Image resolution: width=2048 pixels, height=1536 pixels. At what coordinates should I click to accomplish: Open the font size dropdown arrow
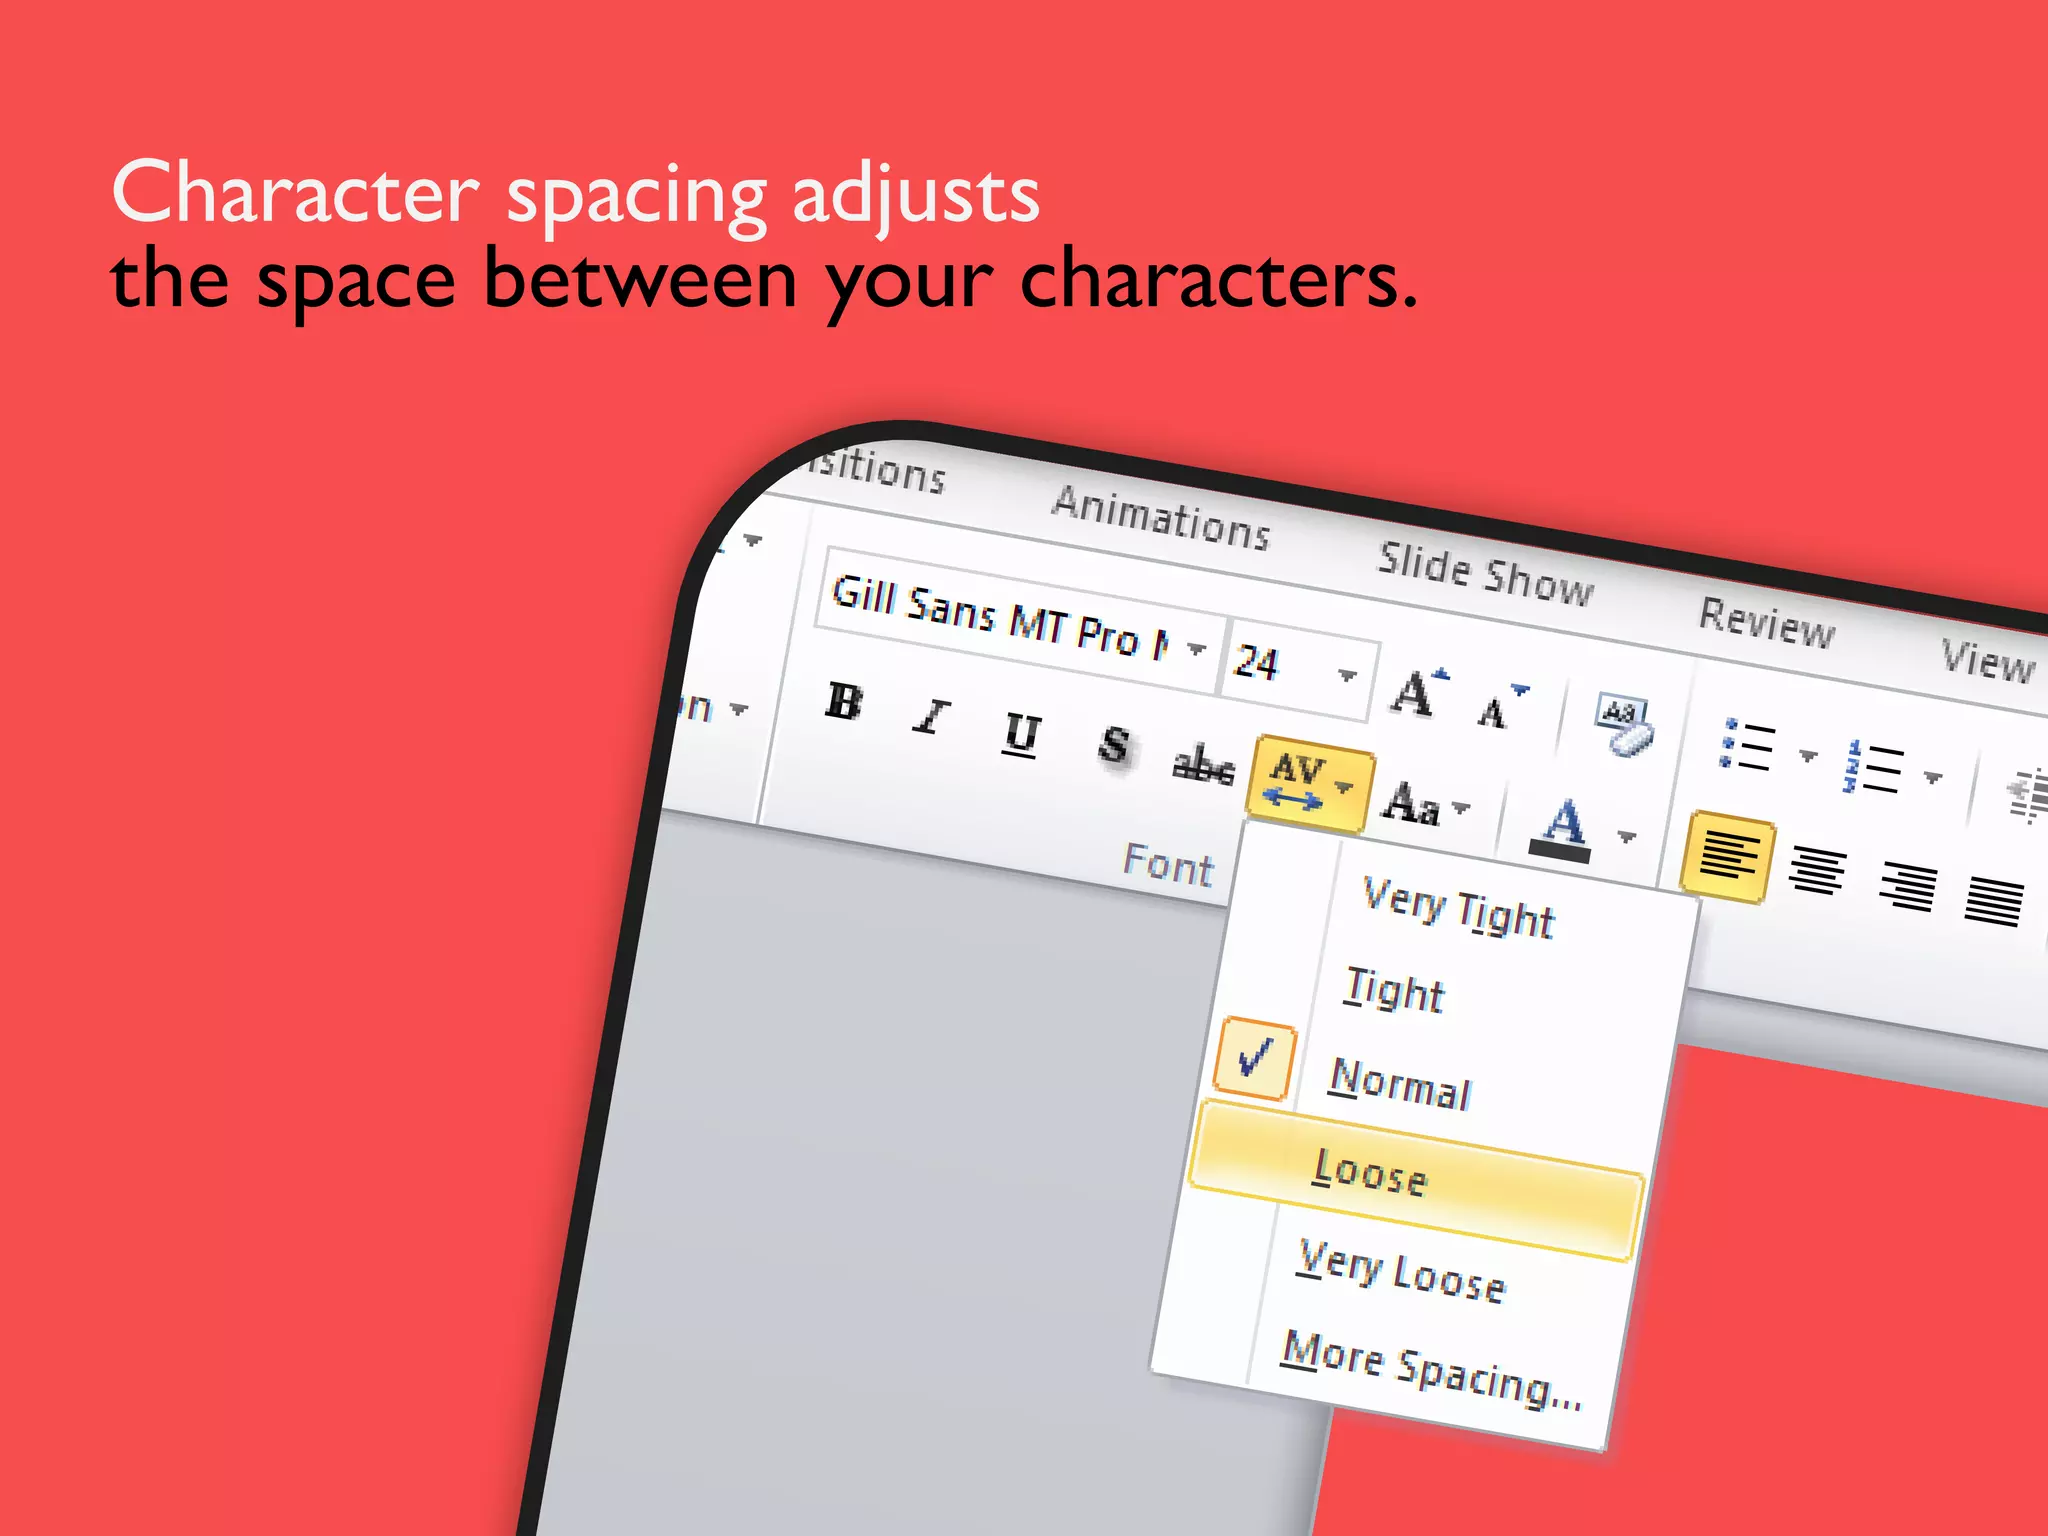(1348, 675)
